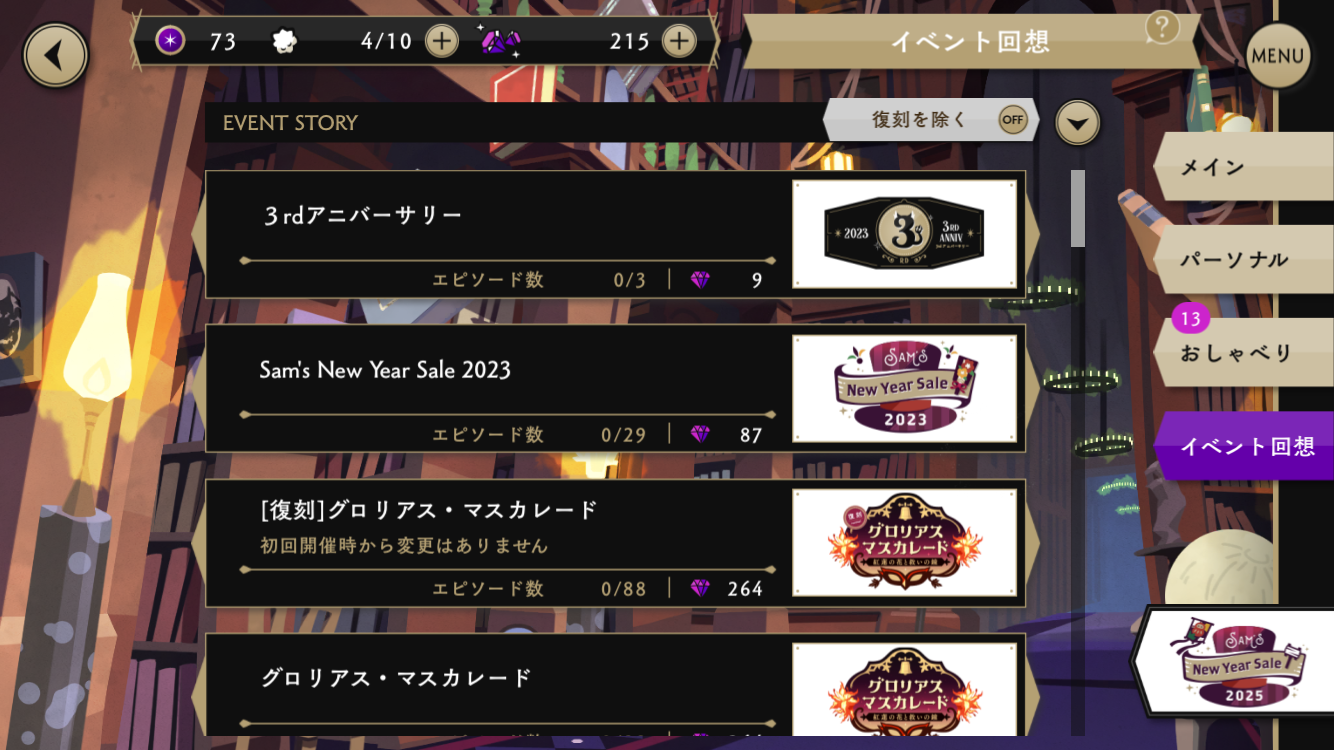Add stamina with the 4/10 plus button
The width and height of the screenshot is (1334, 750).
click(441, 41)
